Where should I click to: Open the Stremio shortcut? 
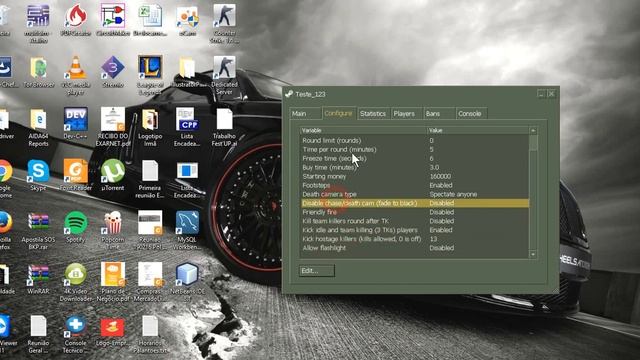(113, 71)
